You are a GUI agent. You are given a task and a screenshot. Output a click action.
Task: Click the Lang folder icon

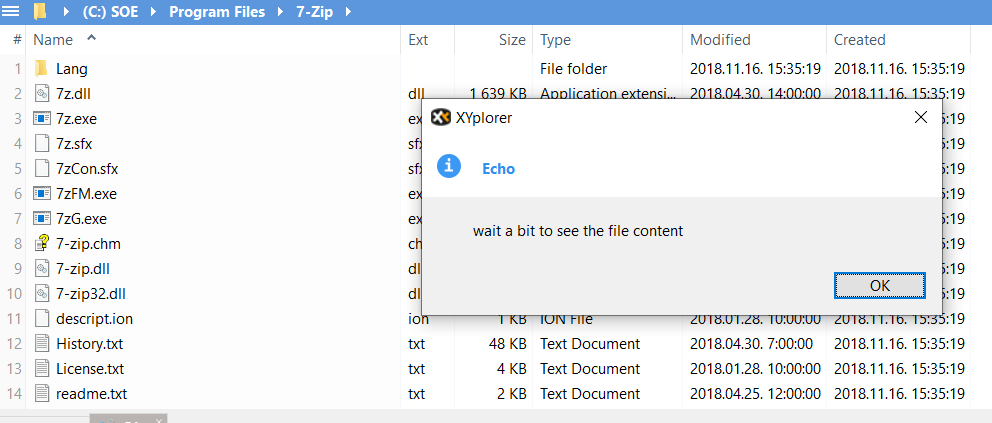41,69
